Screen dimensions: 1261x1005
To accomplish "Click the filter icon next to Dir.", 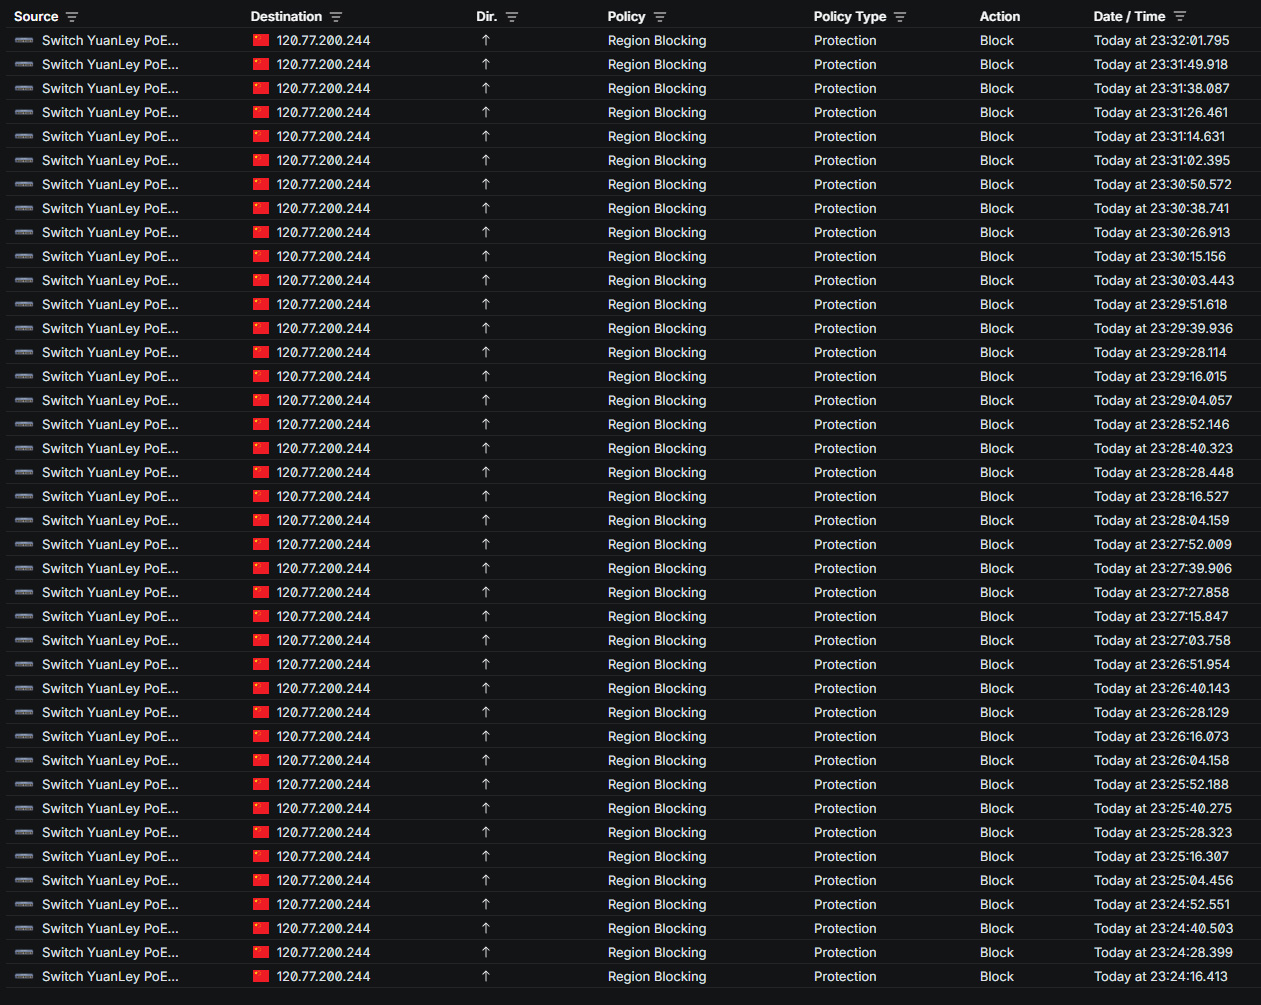I will [x=512, y=17].
